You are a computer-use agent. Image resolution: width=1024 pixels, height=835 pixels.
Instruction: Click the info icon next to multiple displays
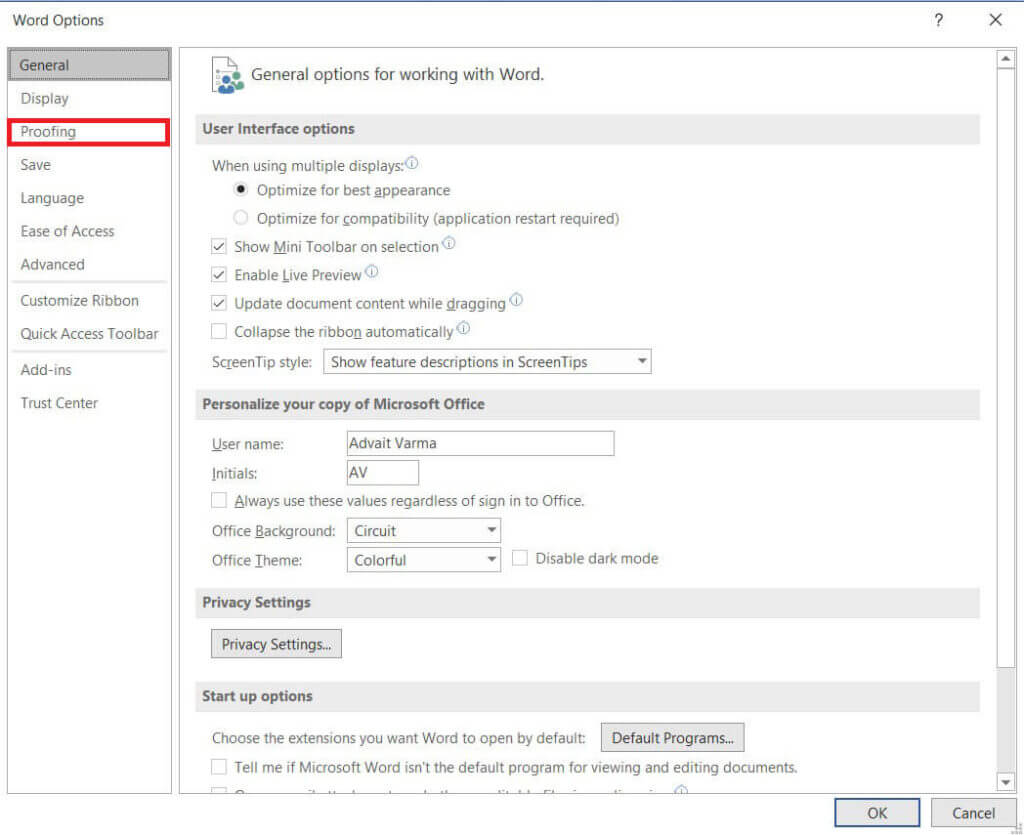(x=411, y=163)
